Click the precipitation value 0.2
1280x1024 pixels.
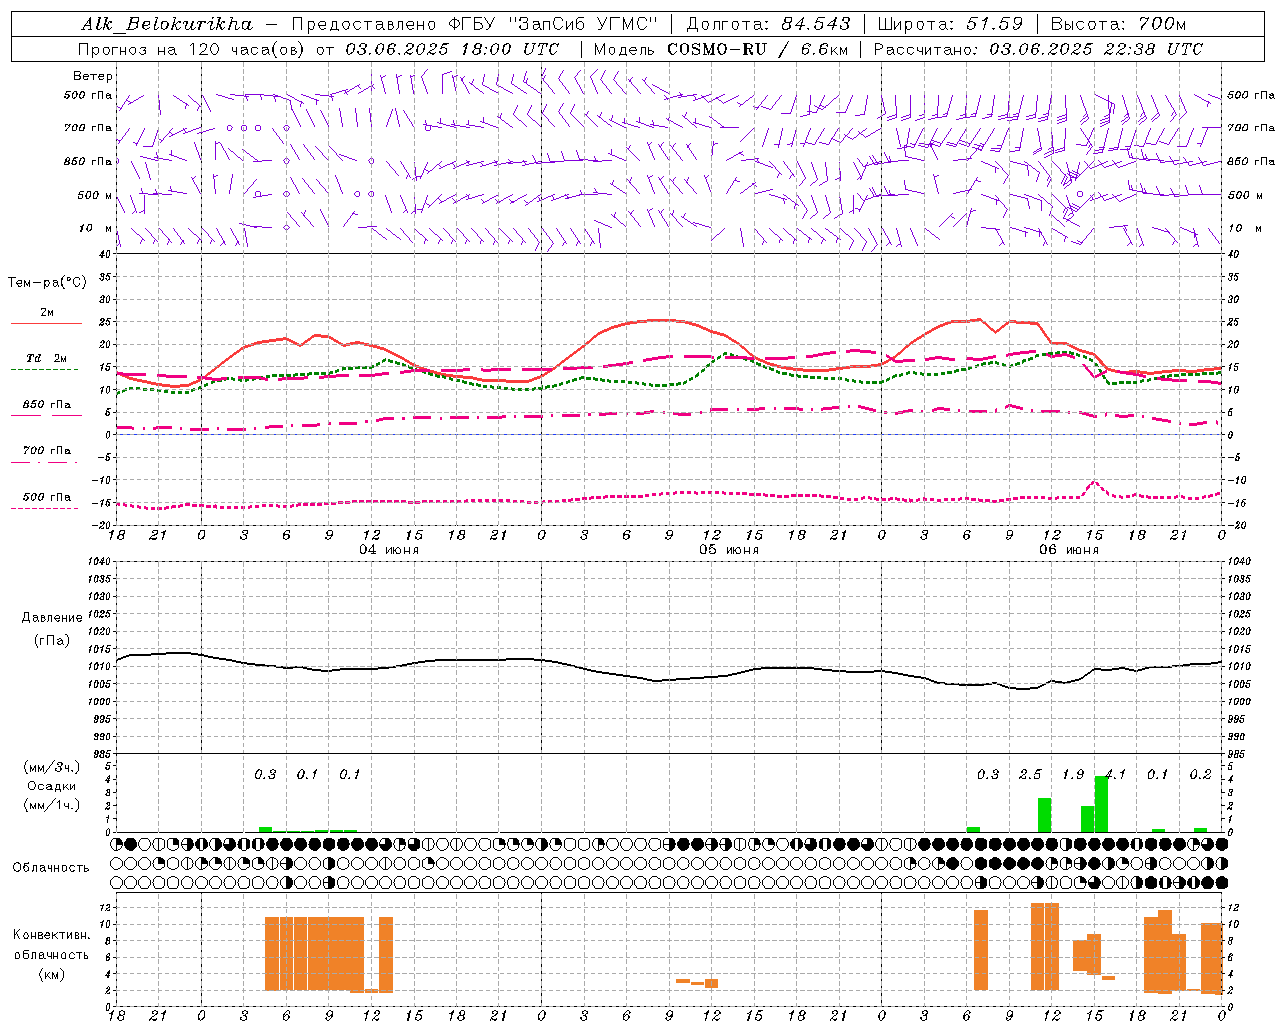[1201, 775]
